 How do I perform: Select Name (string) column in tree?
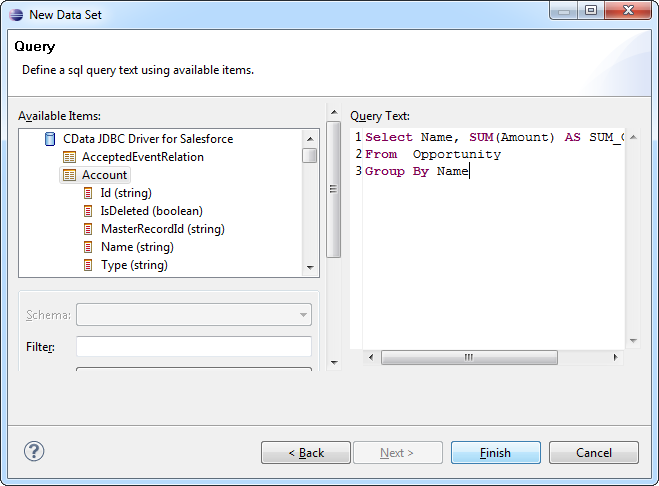click(137, 247)
